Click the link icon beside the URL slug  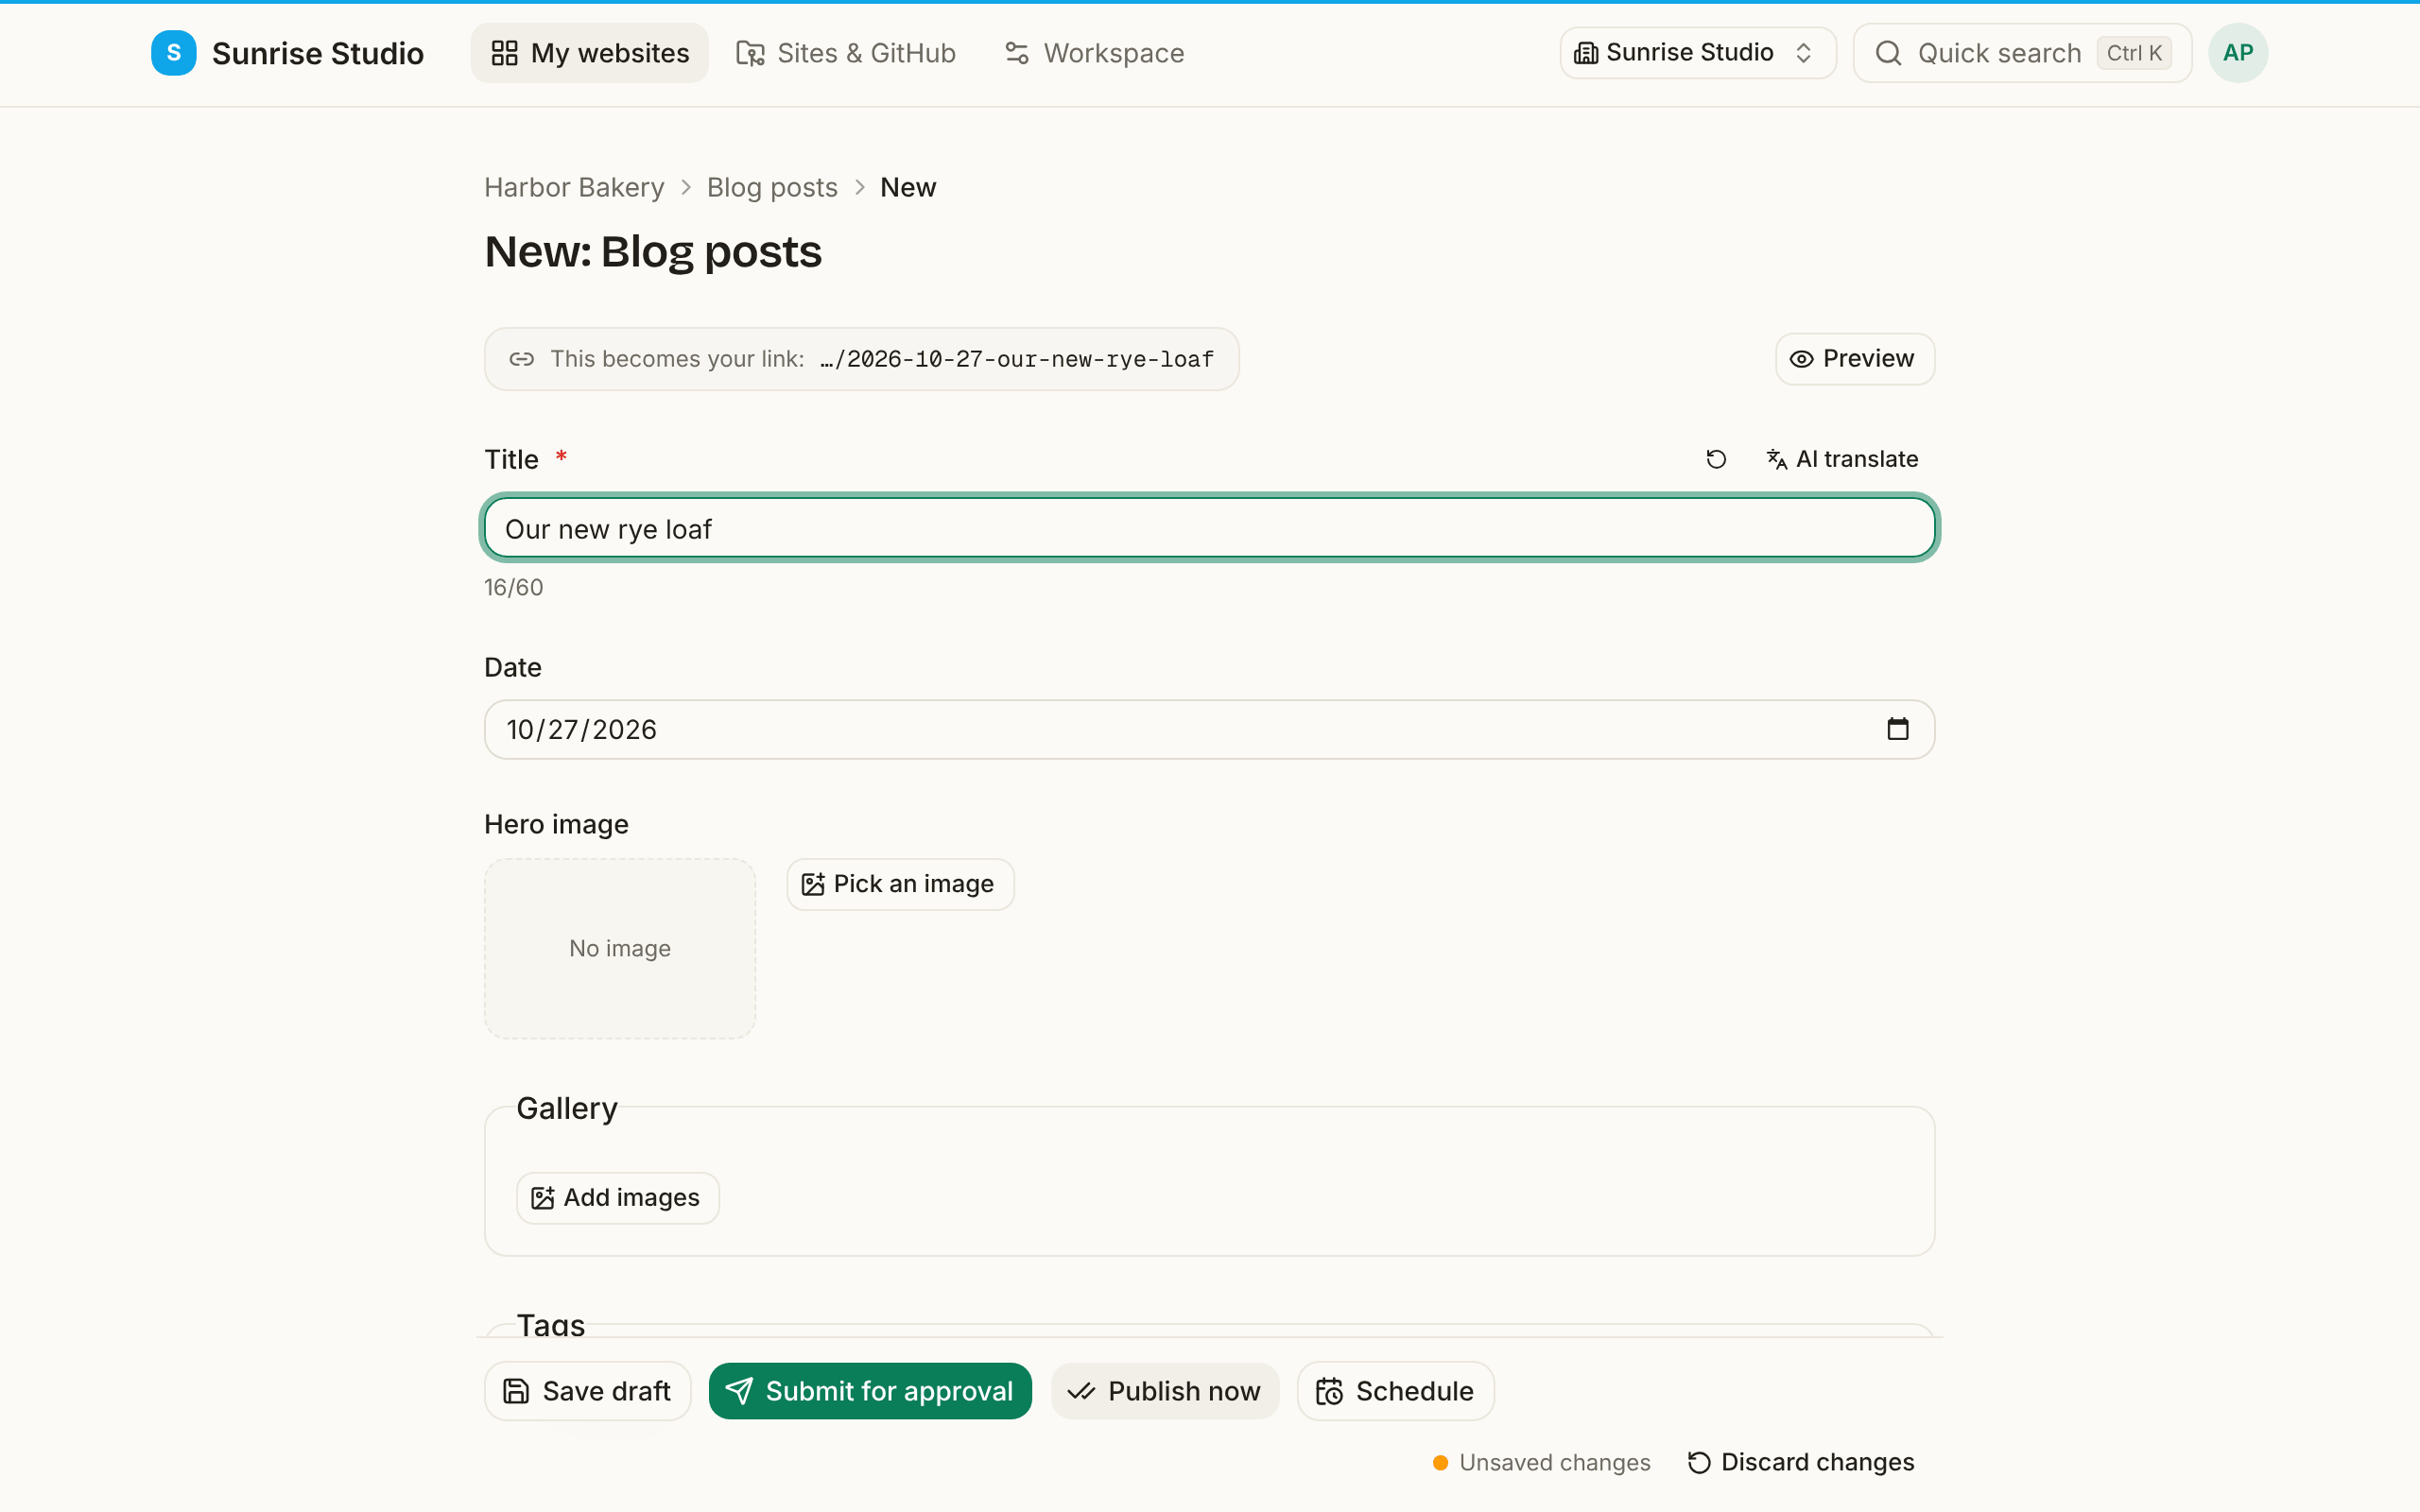click(x=522, y=359)
